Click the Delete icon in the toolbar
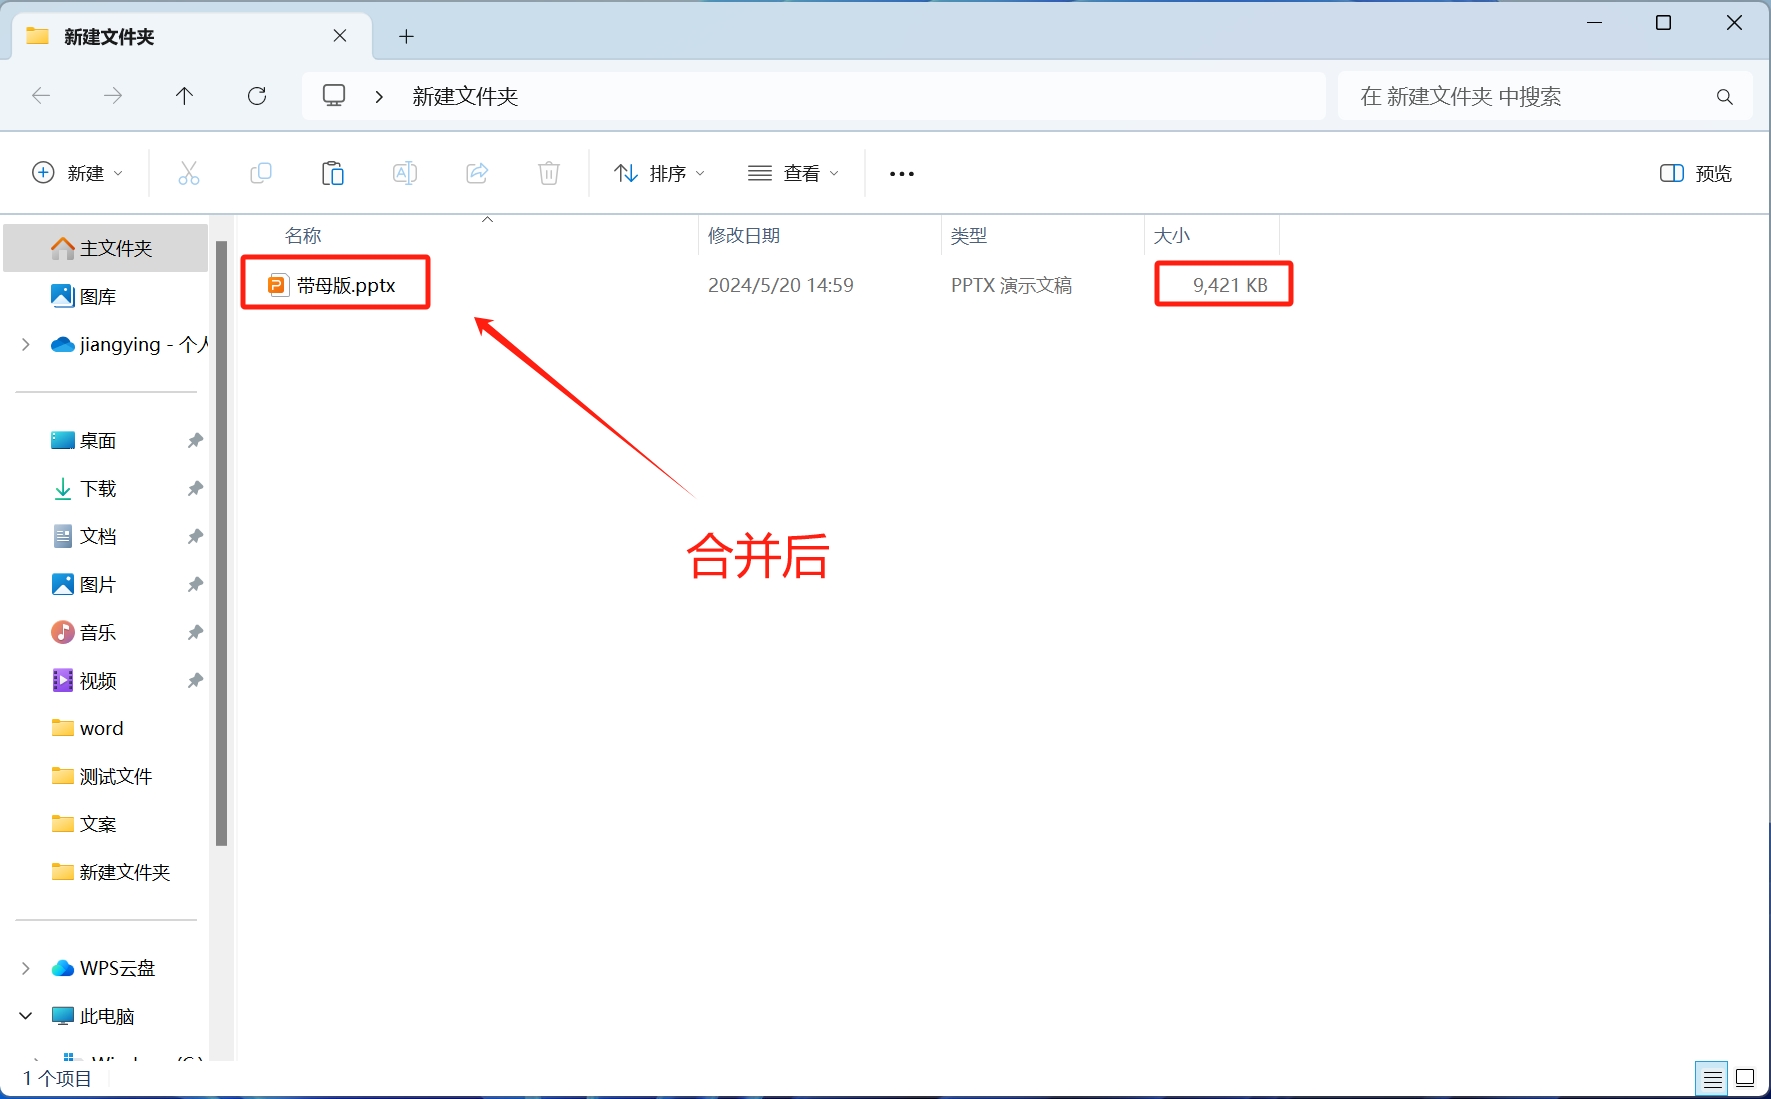This screenshot has width=1771, height=1099. (548, 173)
